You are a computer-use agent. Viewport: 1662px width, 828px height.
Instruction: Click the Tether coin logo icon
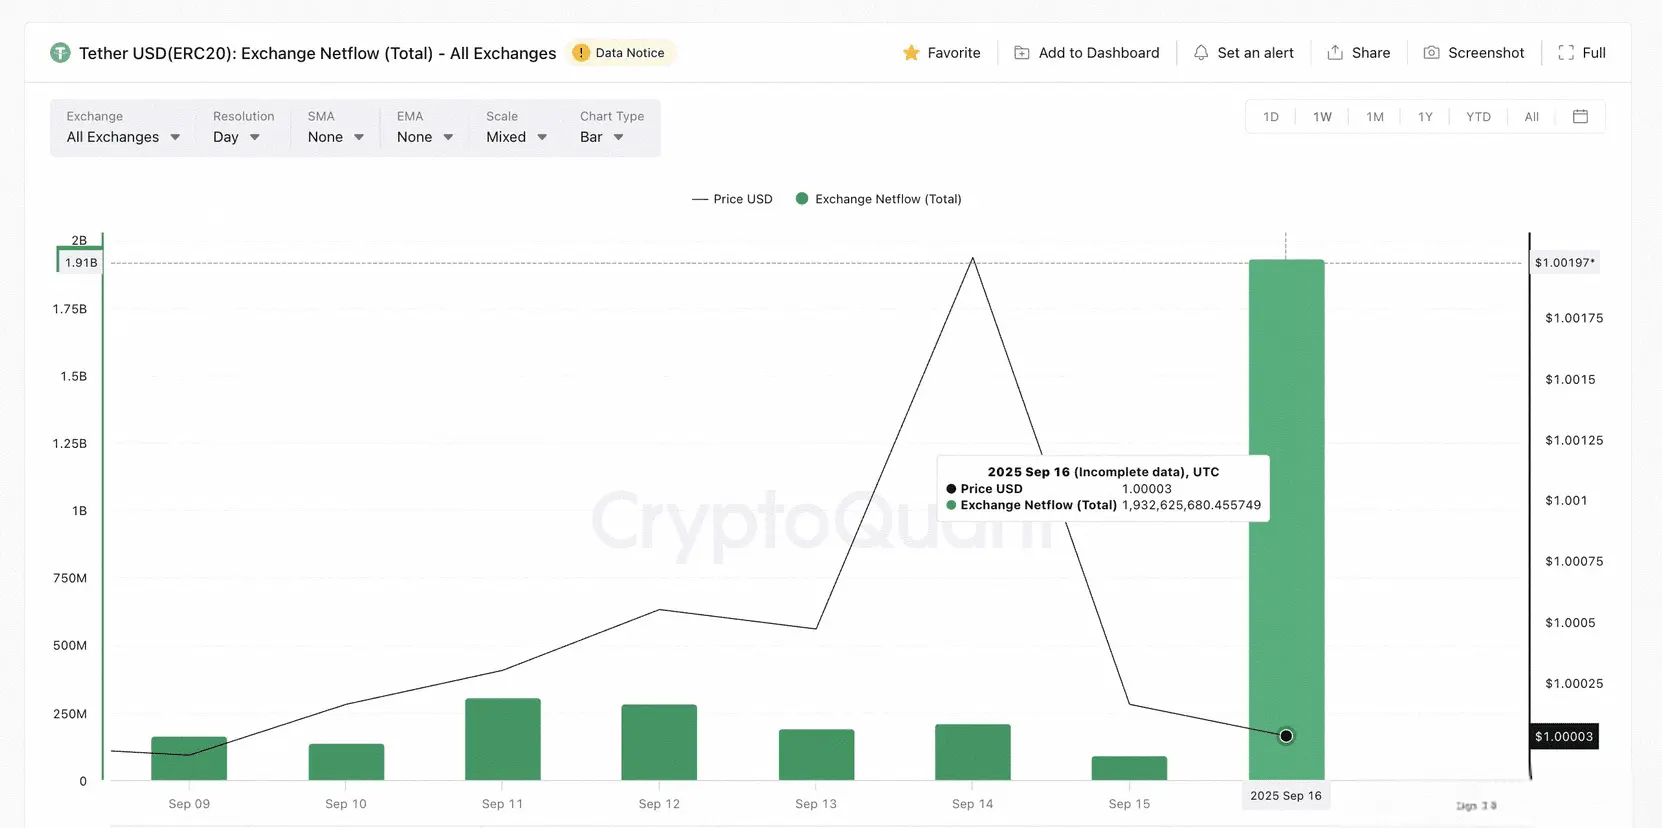[60, 53]
